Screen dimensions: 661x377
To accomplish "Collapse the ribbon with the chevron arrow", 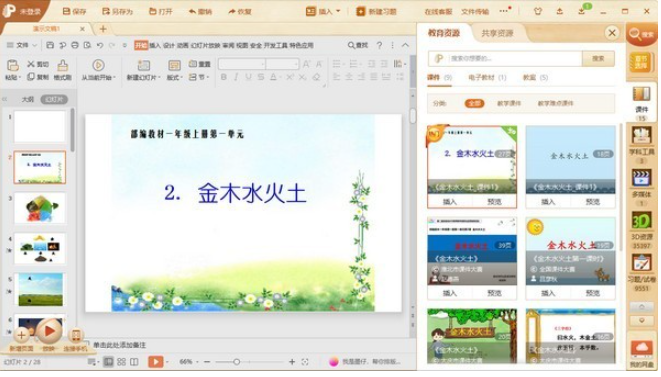I will click(405, 45).
